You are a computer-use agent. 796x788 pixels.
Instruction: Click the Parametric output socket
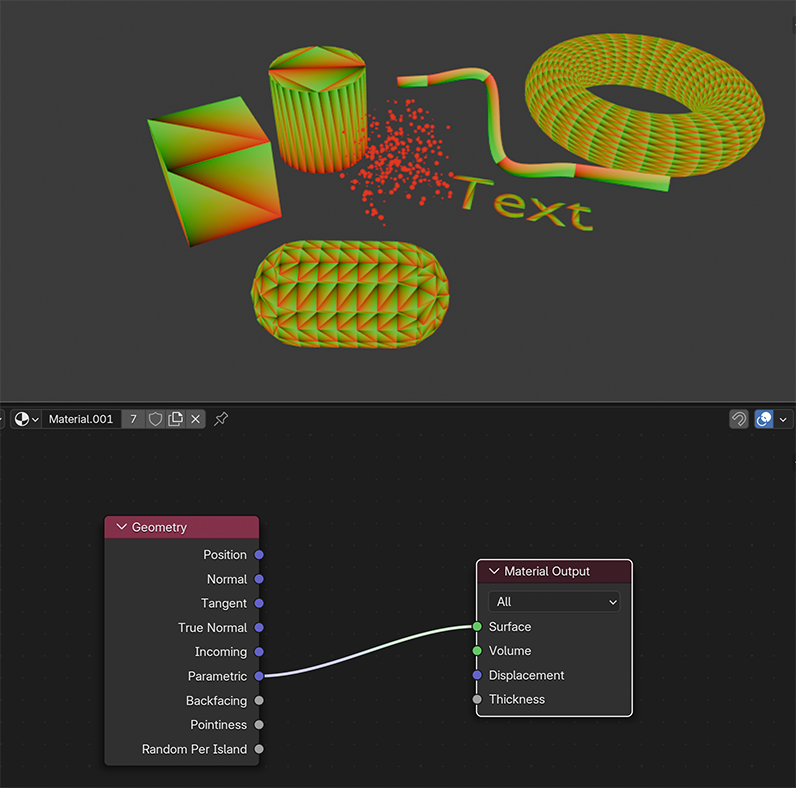click(x=259, y=676)
